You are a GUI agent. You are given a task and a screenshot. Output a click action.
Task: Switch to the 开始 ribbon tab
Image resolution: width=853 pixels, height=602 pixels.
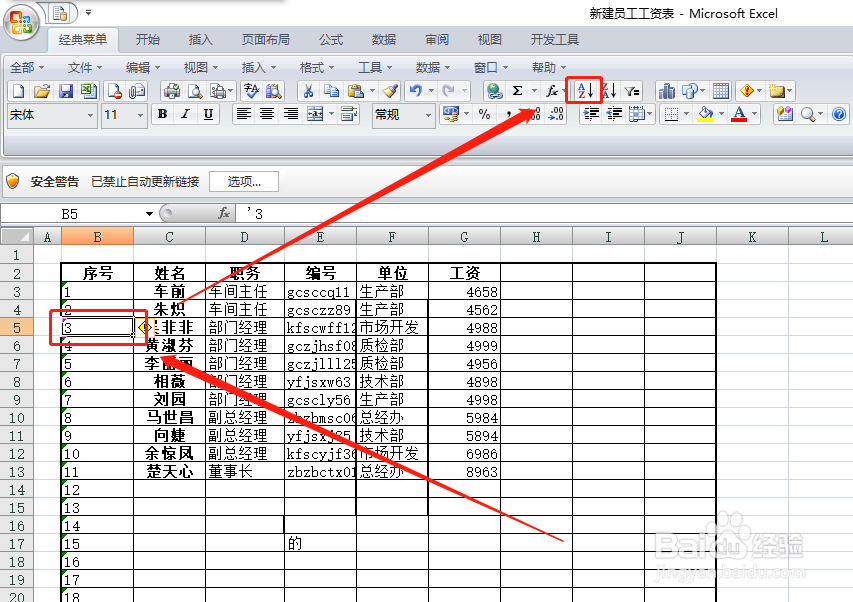tap(147, 39)
